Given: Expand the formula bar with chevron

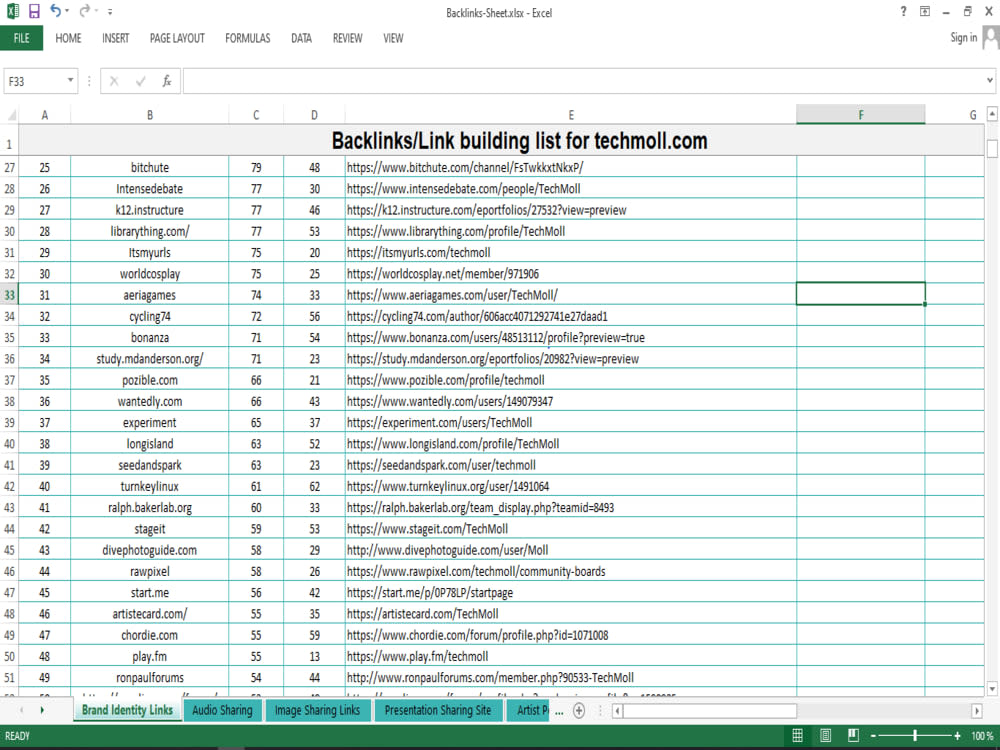Looking at the screenshot, I should (x=990, y=80).
